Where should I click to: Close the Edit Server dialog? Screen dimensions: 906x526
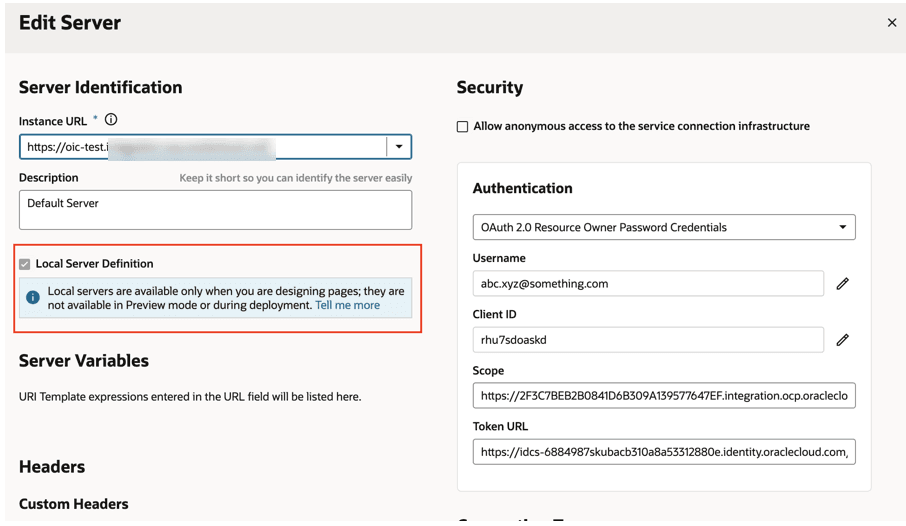coord(892,23)
